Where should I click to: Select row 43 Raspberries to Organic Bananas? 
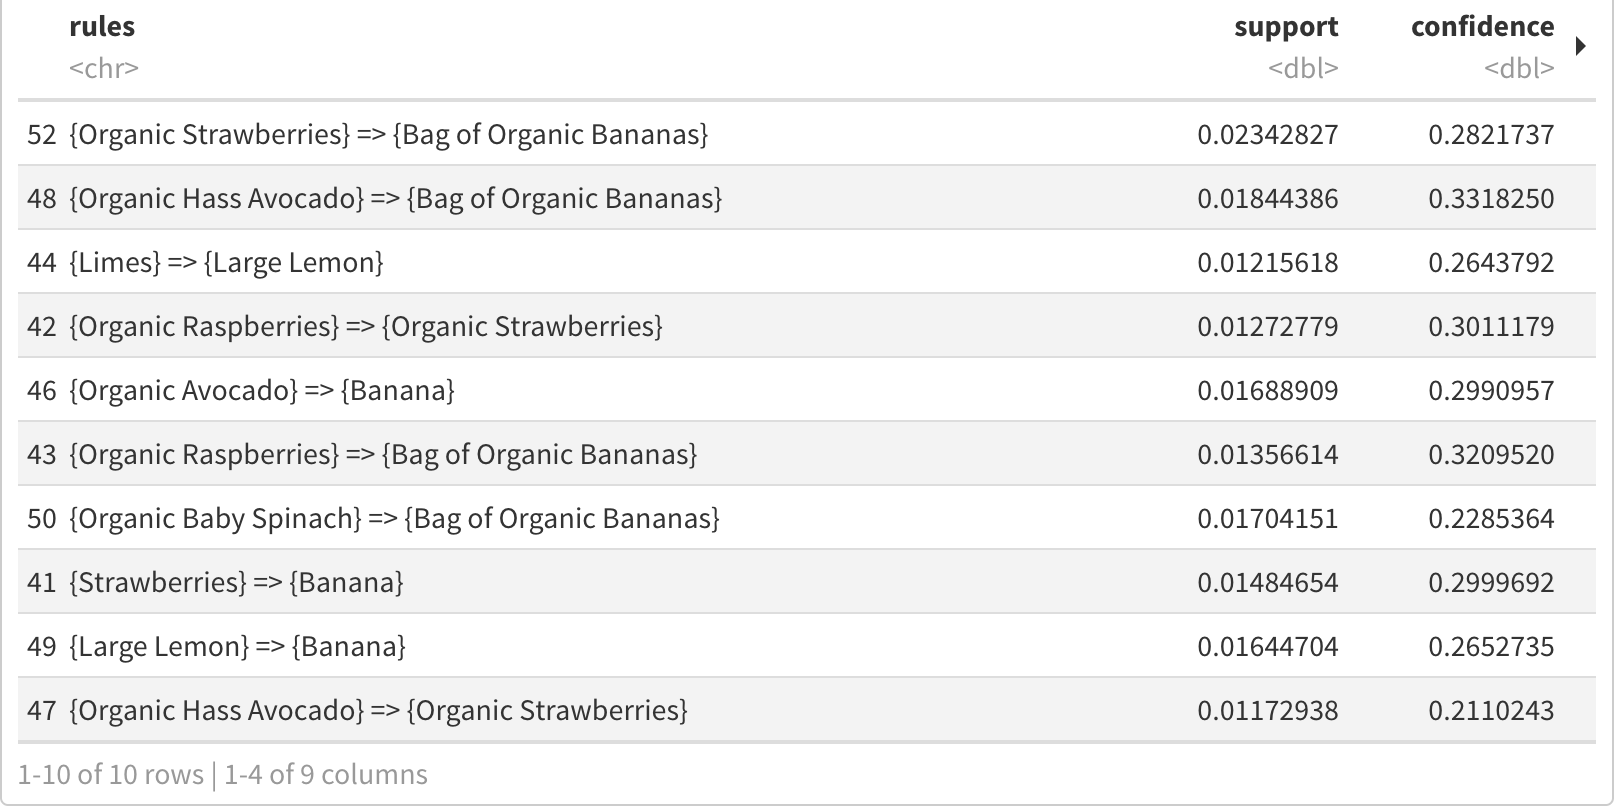(x=806, y=454)
